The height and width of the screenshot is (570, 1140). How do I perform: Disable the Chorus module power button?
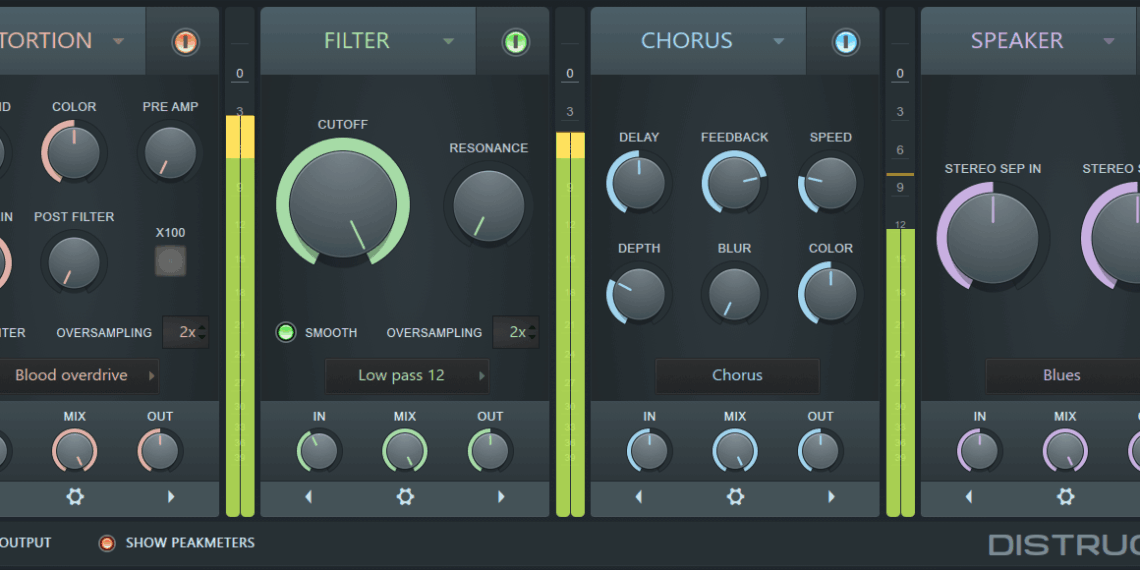(845, 42)
